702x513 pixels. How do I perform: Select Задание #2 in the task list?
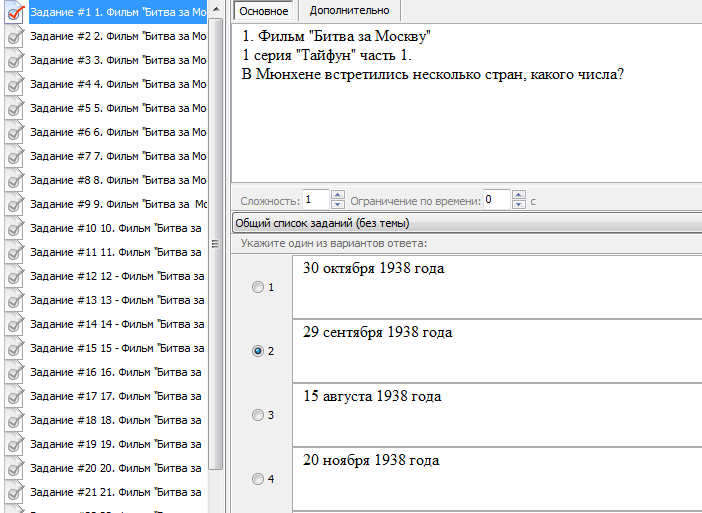click(x=118, y=36)
